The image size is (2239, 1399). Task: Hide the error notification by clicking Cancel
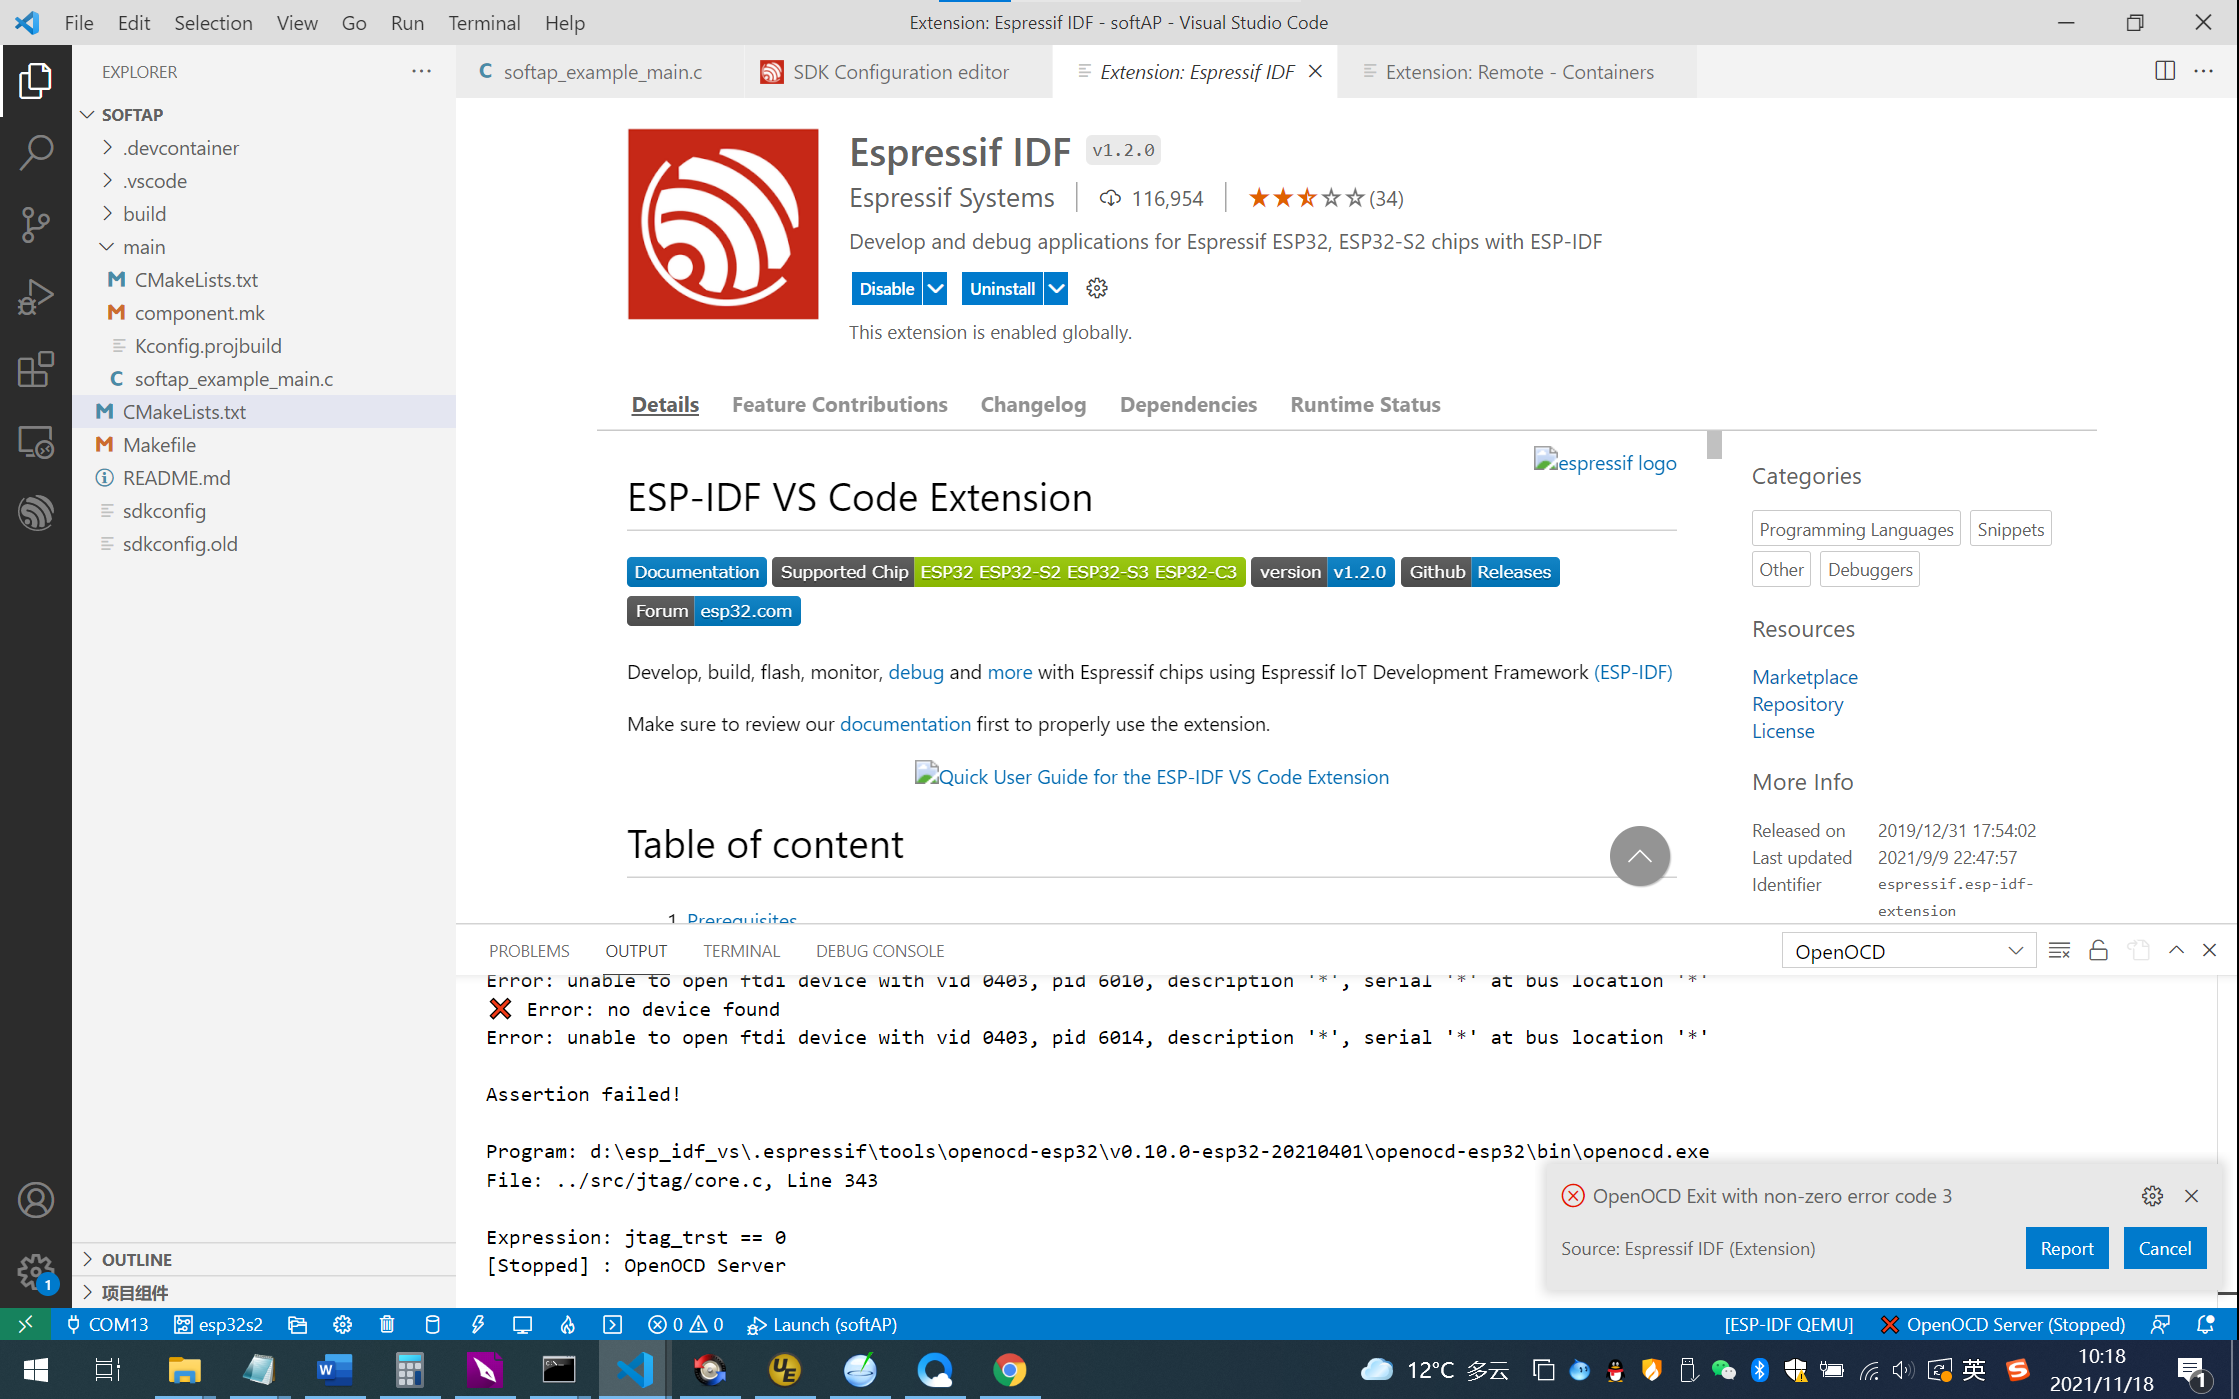pyautogui.click(x=2165, y=1247)
